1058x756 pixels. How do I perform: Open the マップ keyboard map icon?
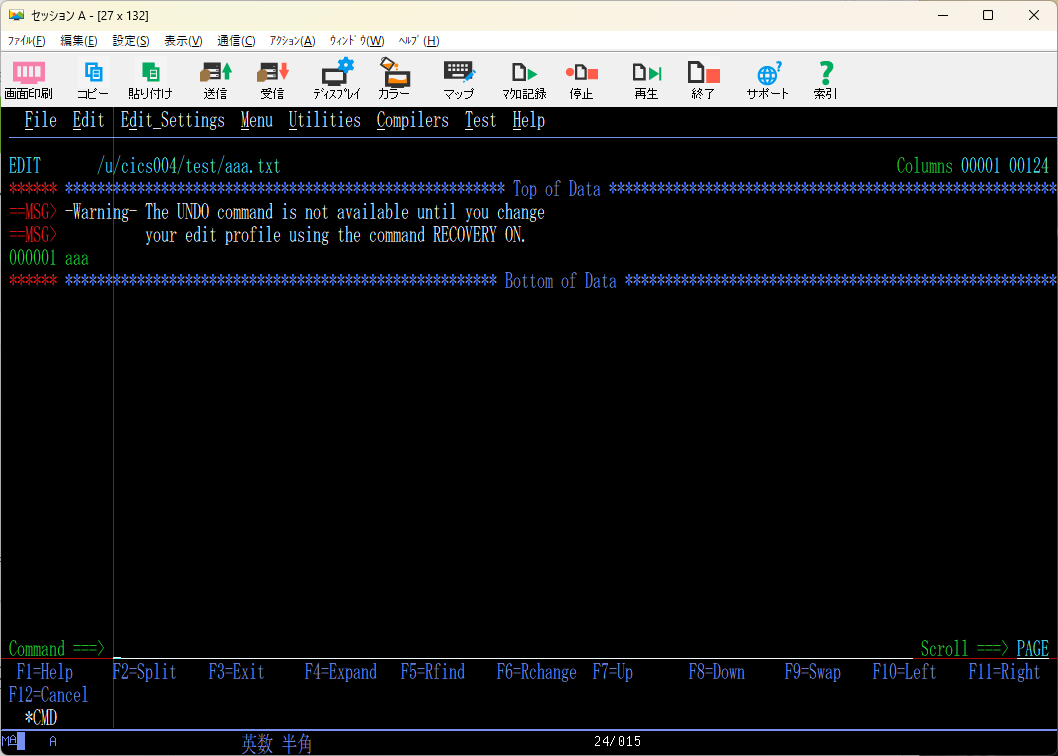[459, 80]
